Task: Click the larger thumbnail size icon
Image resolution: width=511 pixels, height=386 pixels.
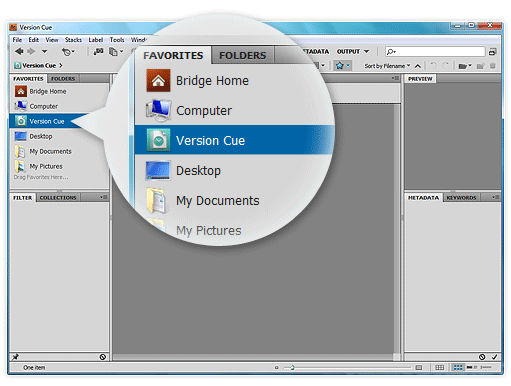Action: tap(419, 368)
